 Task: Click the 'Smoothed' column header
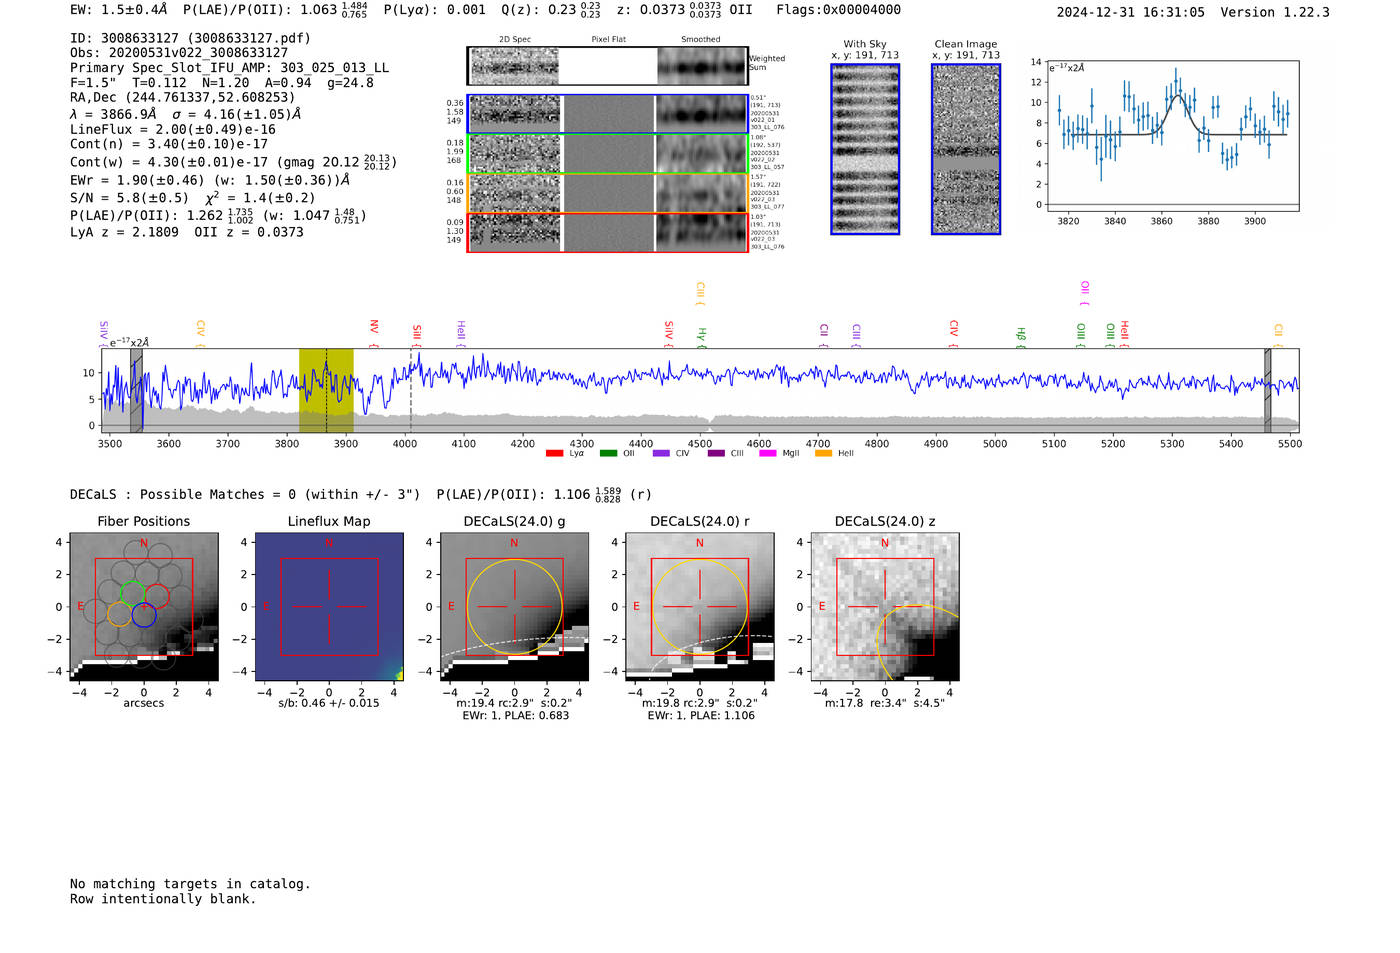pos(701,40)
